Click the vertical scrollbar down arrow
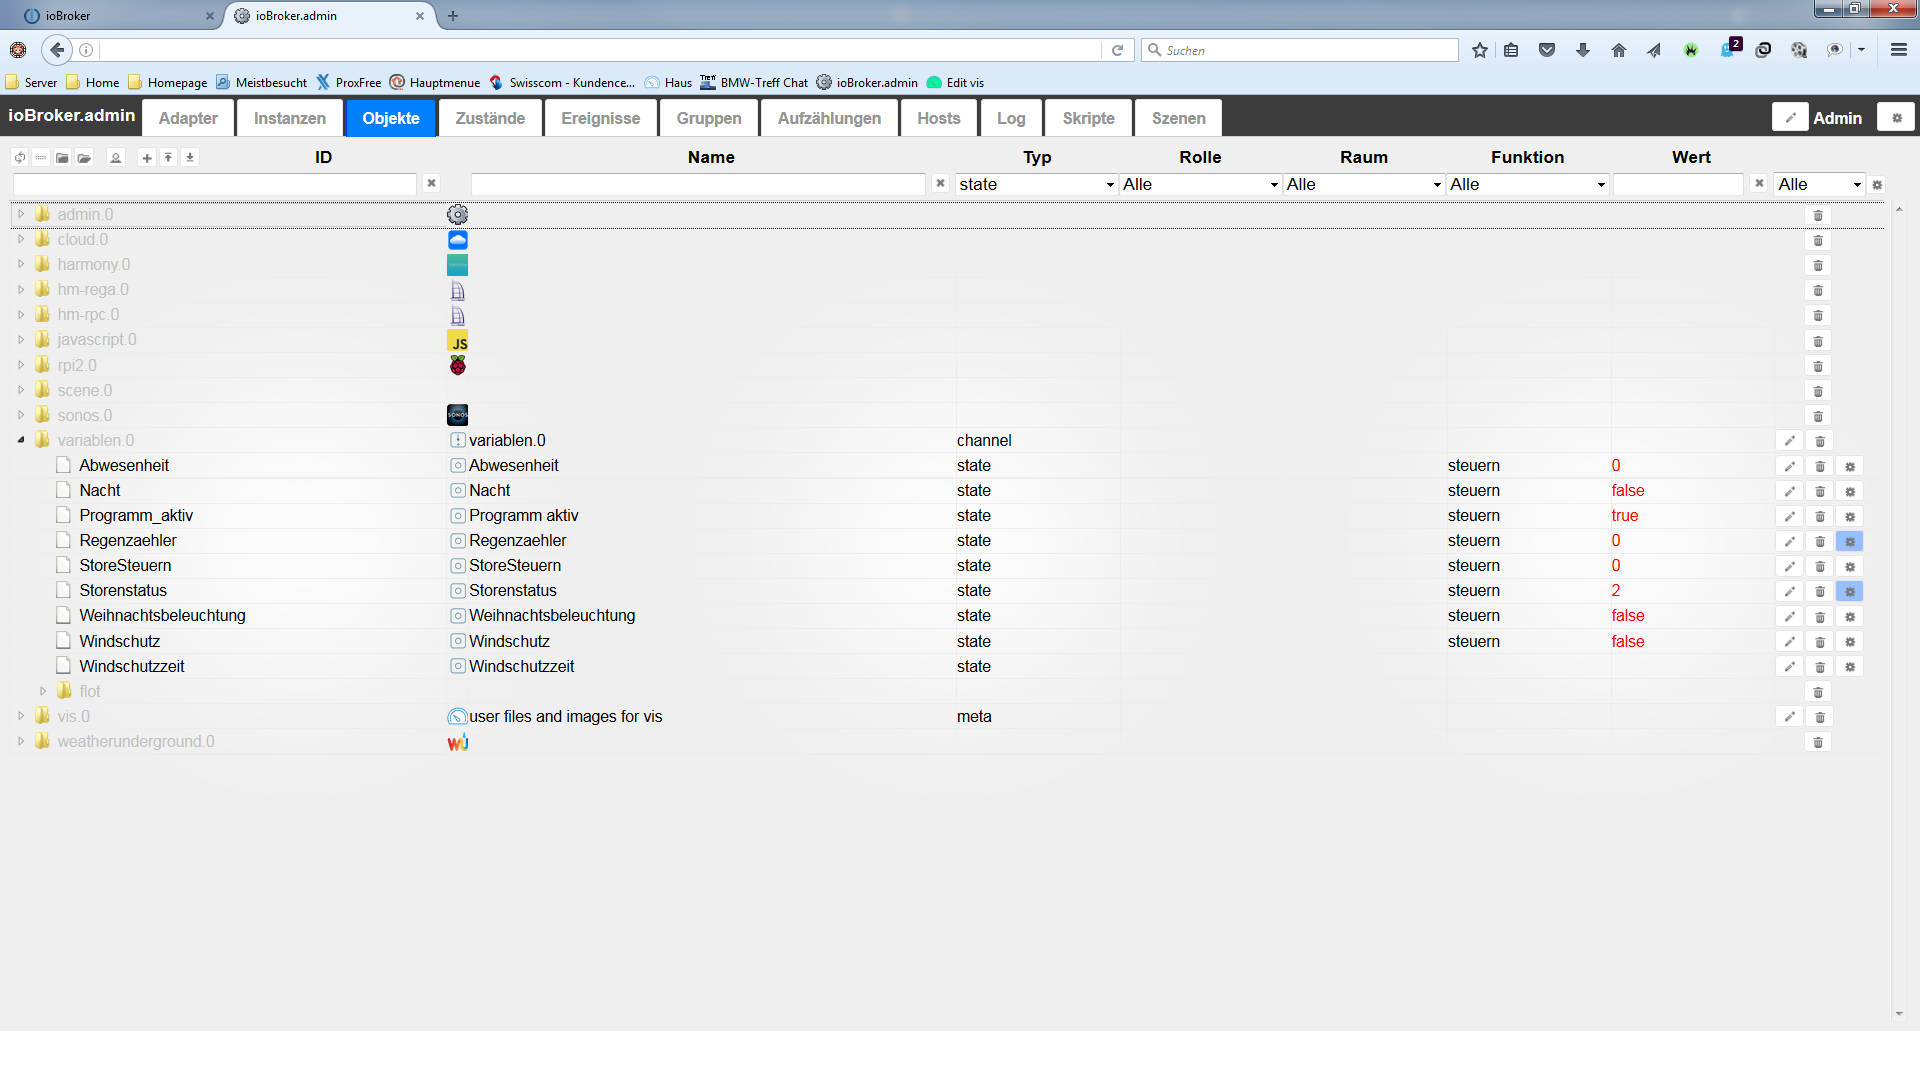 click(x=1899, y=1014)
